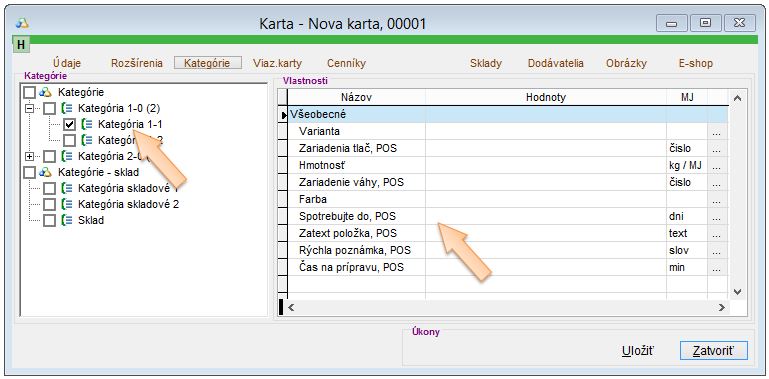Screen dimensions: 769x379
Task: Select the Spotrebujte do, POS row name
Action: [347, 216]
